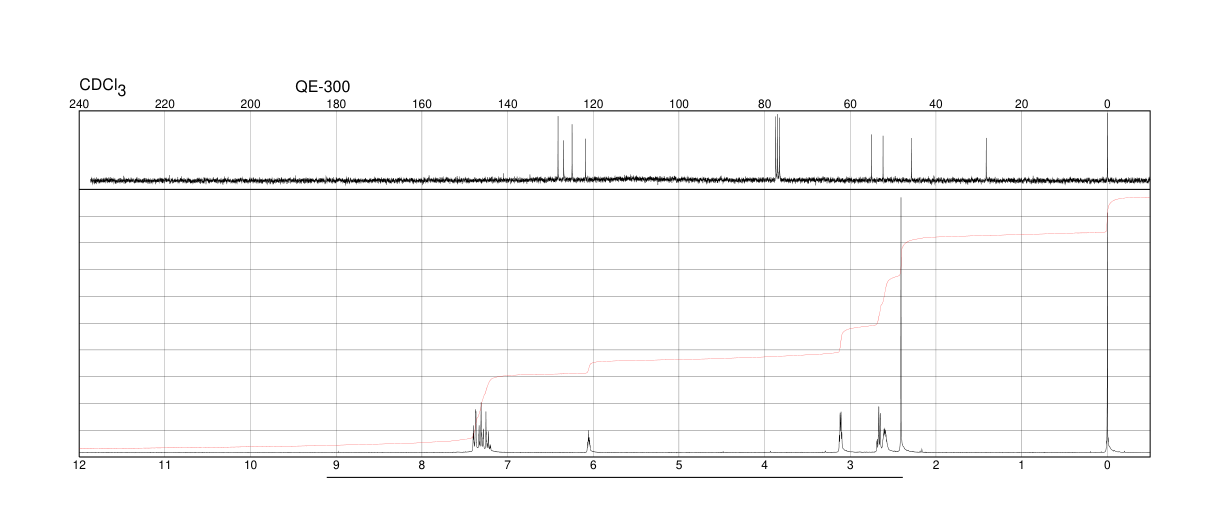The height and width of the screenshot is (528, 1224).
Task: Click the 11 ppm label on proton axis
Action: point(165,466)
